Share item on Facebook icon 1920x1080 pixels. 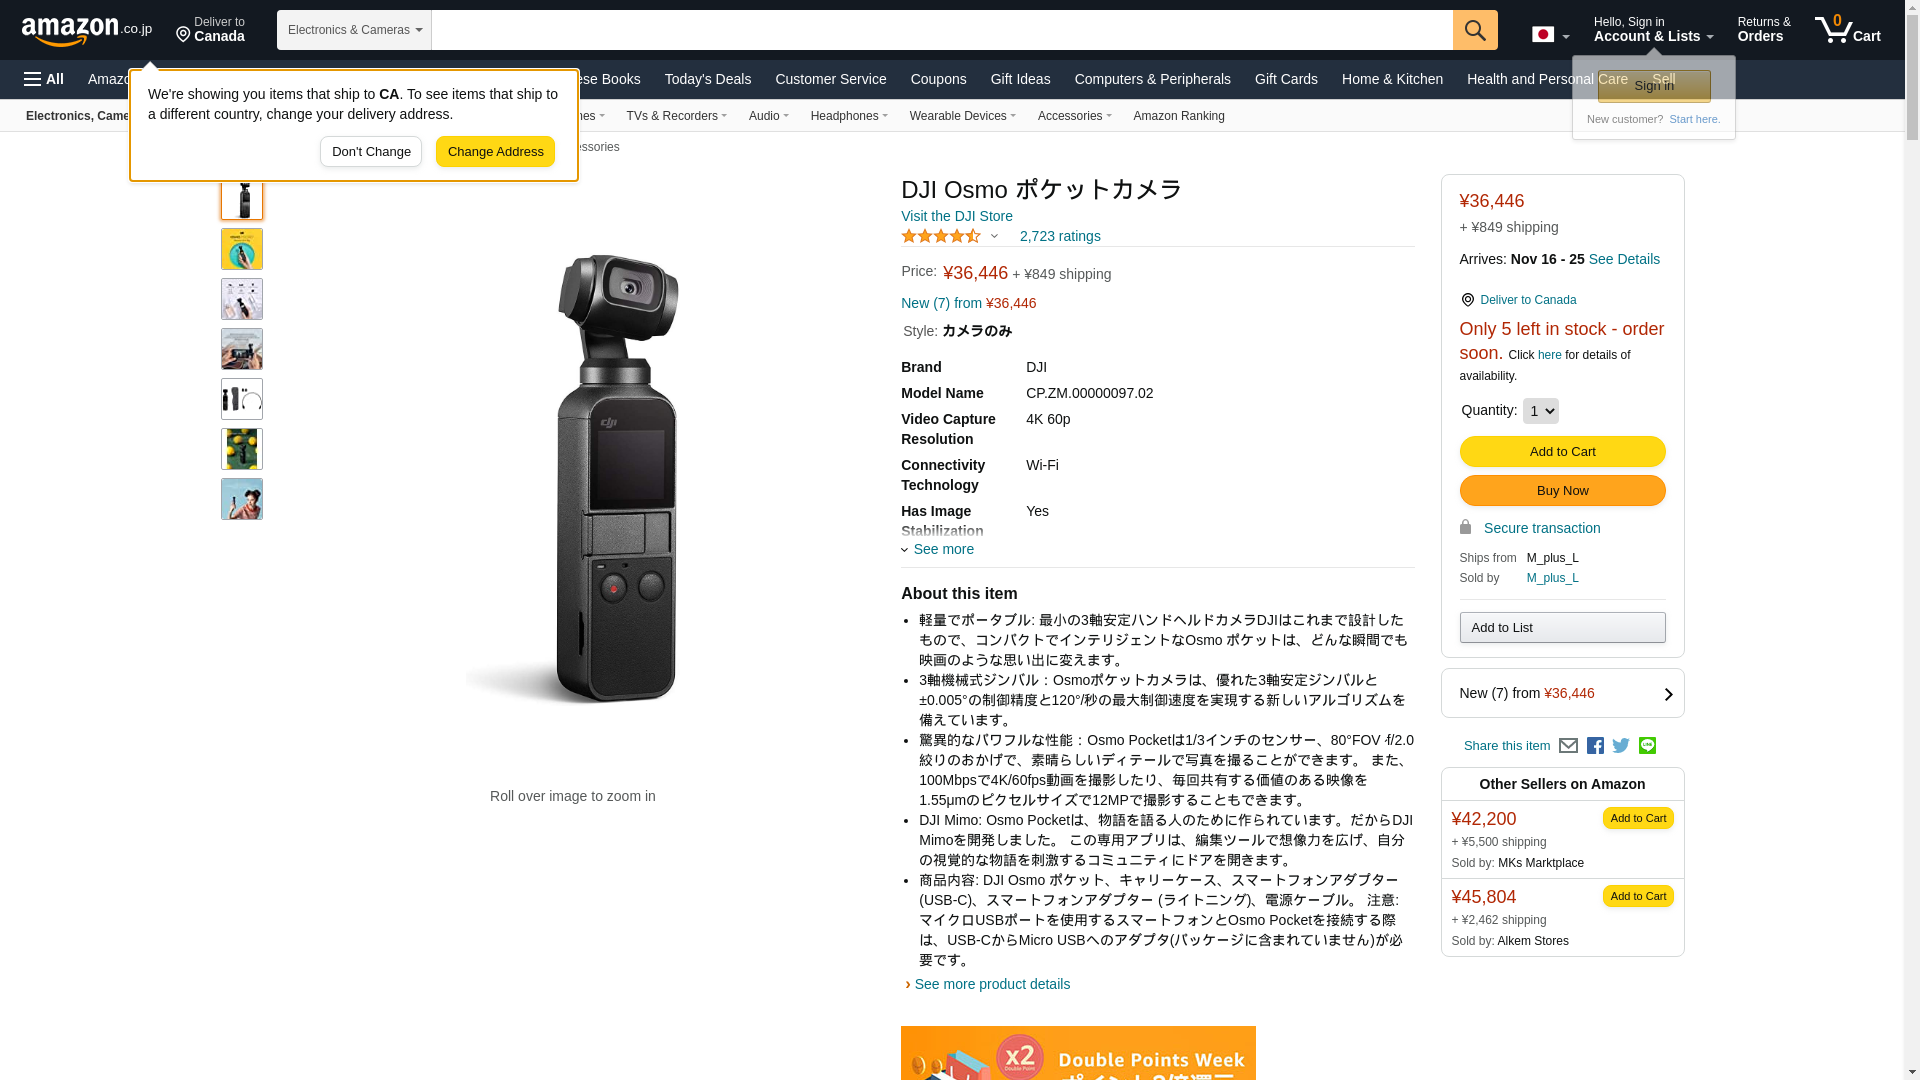[x=1595, y=746]
